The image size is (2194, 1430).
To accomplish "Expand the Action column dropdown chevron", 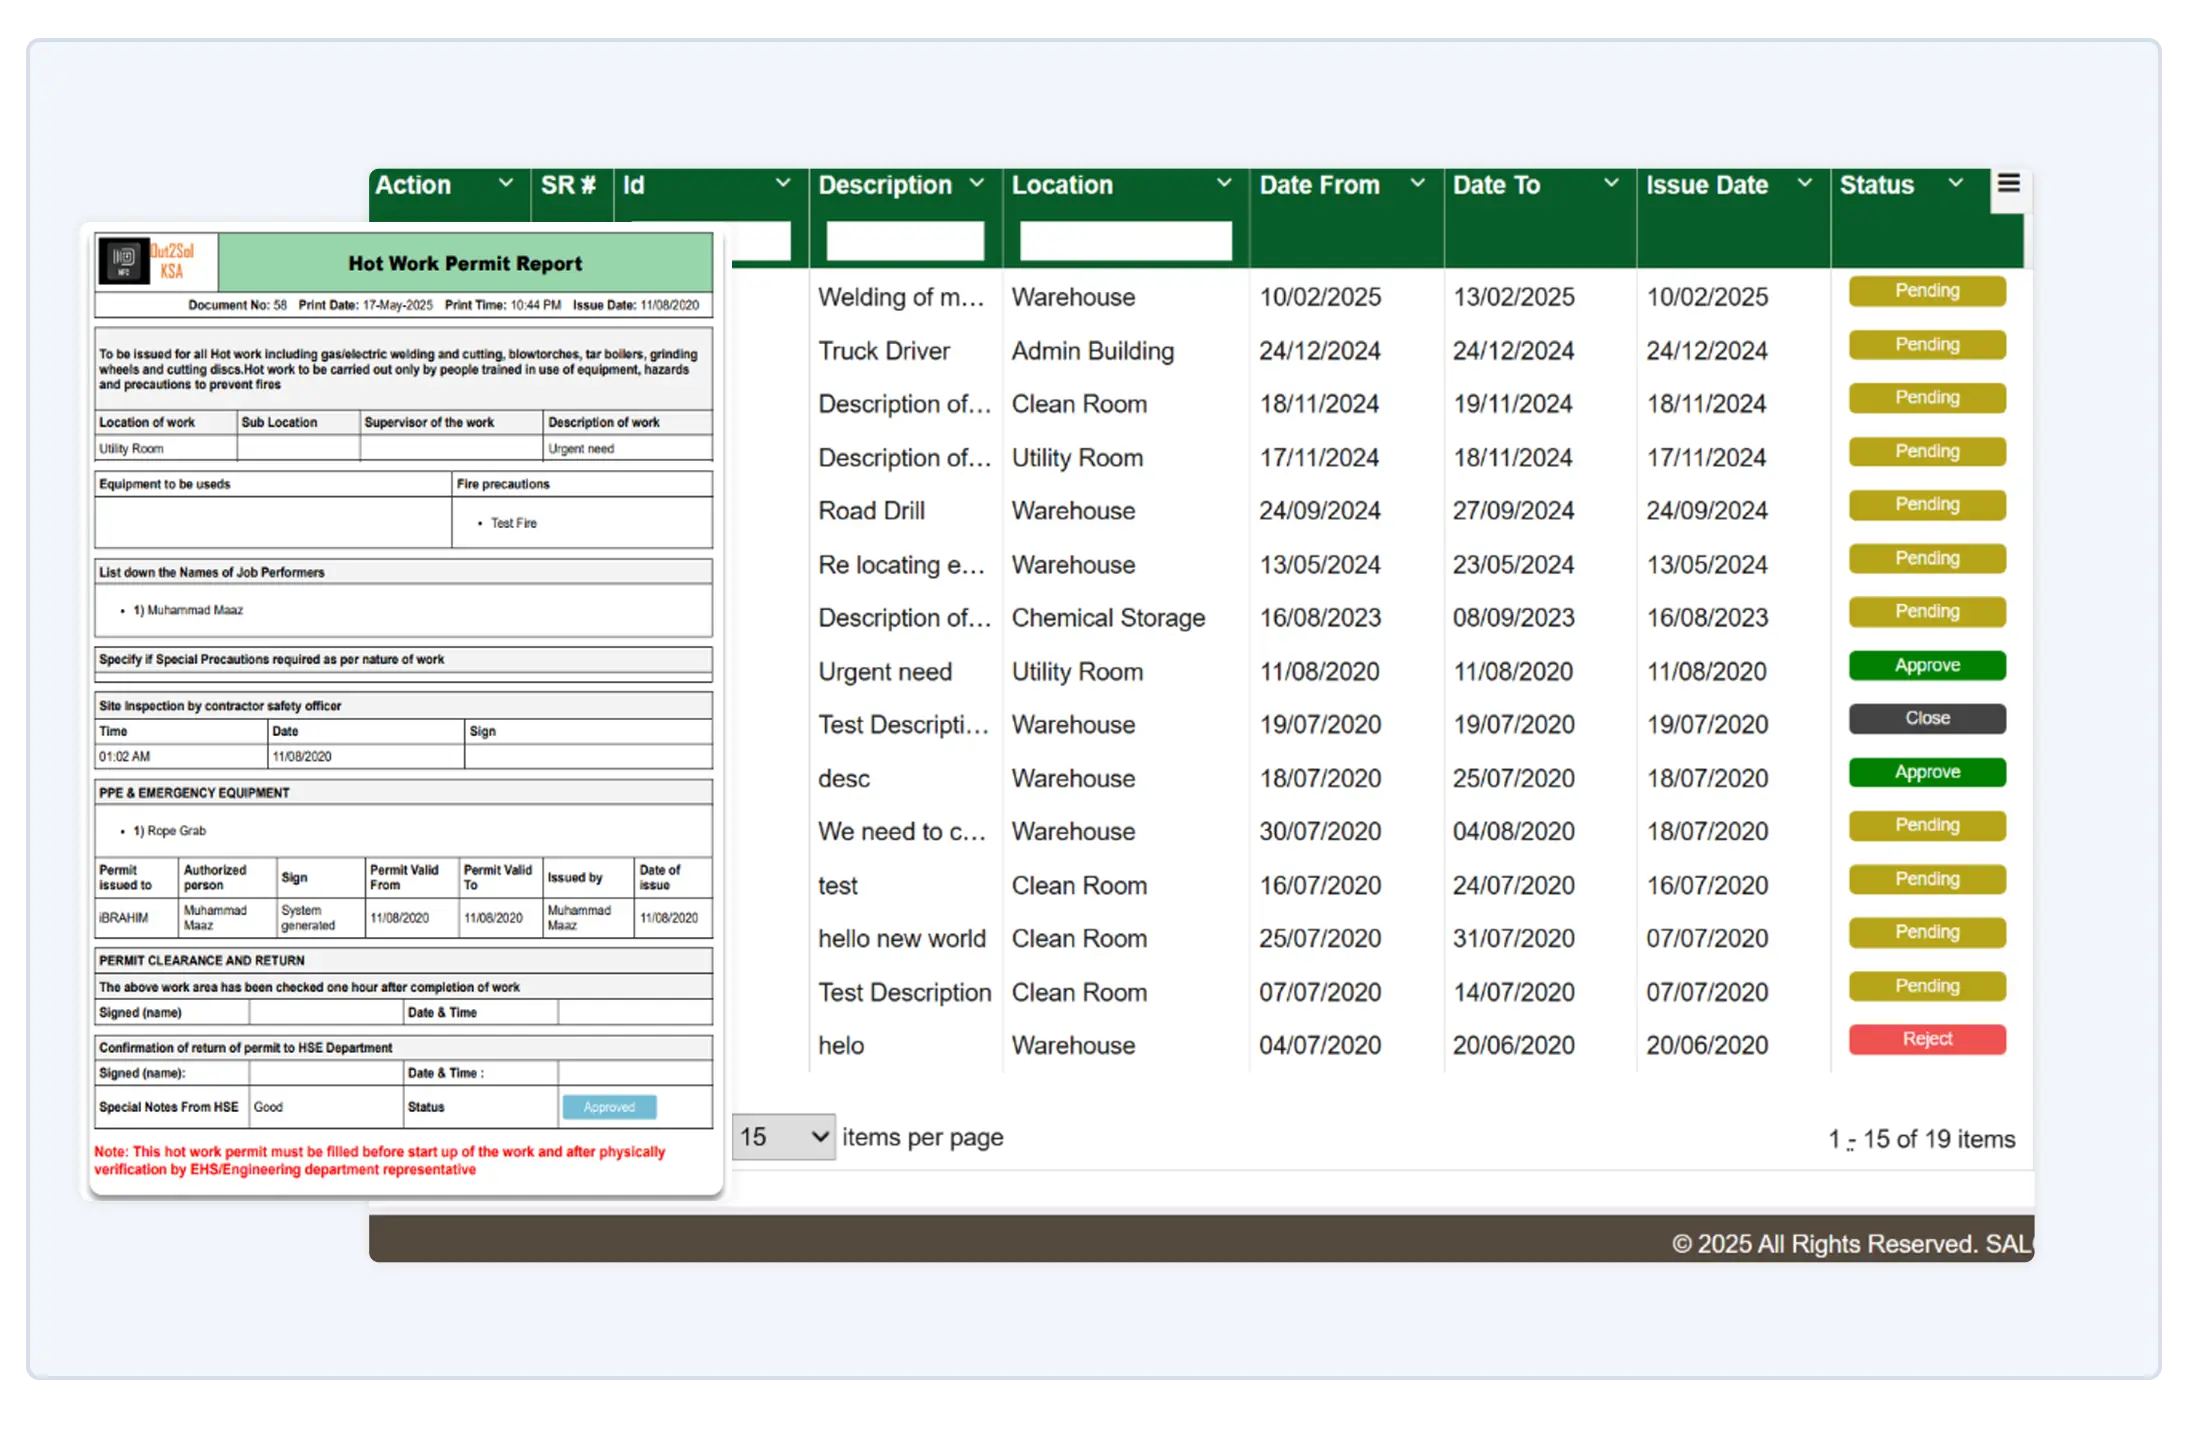I will pos(506,184).
